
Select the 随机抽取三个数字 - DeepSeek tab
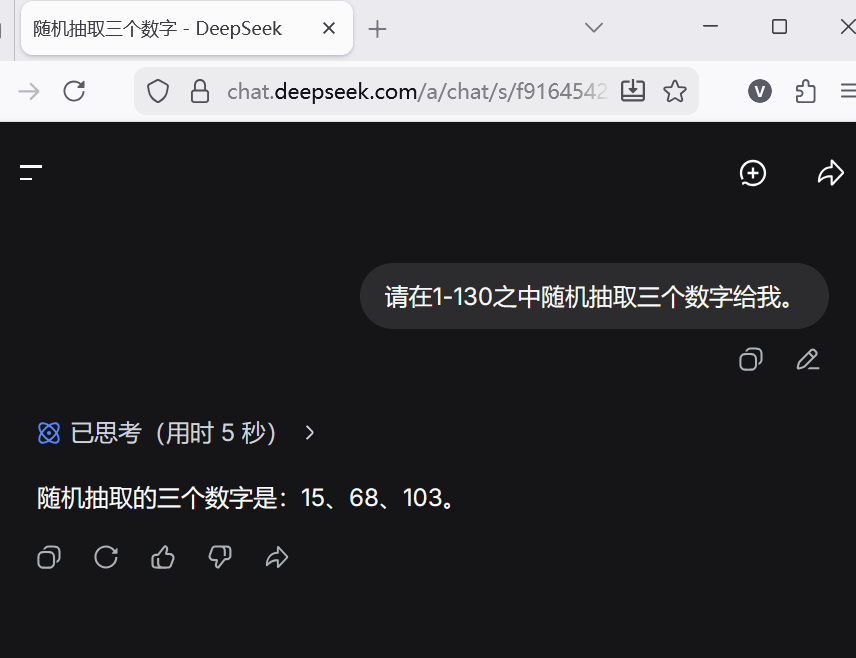(x=187, y=28)
